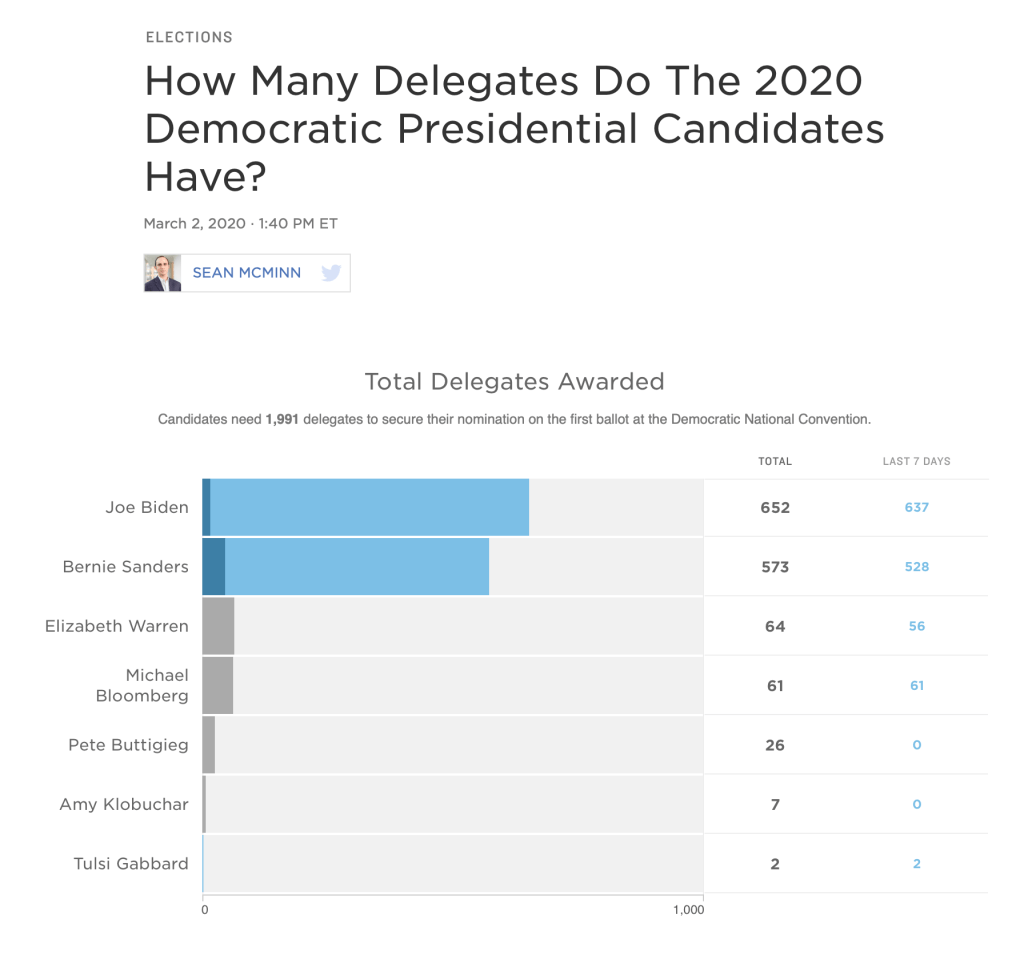The width and height of the screenshot is (1024, 955).
Task: Click Bernie Sanders' dark blue bar segment
Action: point(213,567)
